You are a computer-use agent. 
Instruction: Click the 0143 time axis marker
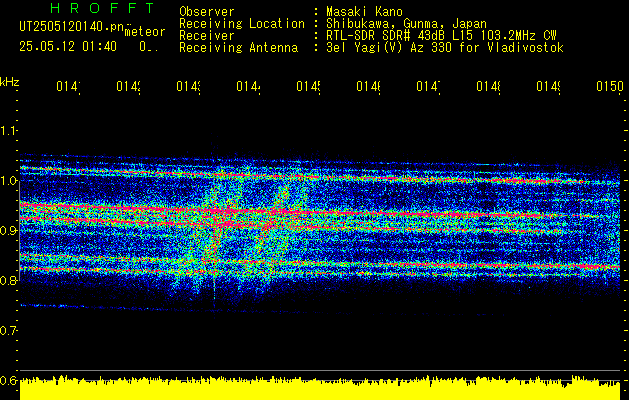(189, 86)
